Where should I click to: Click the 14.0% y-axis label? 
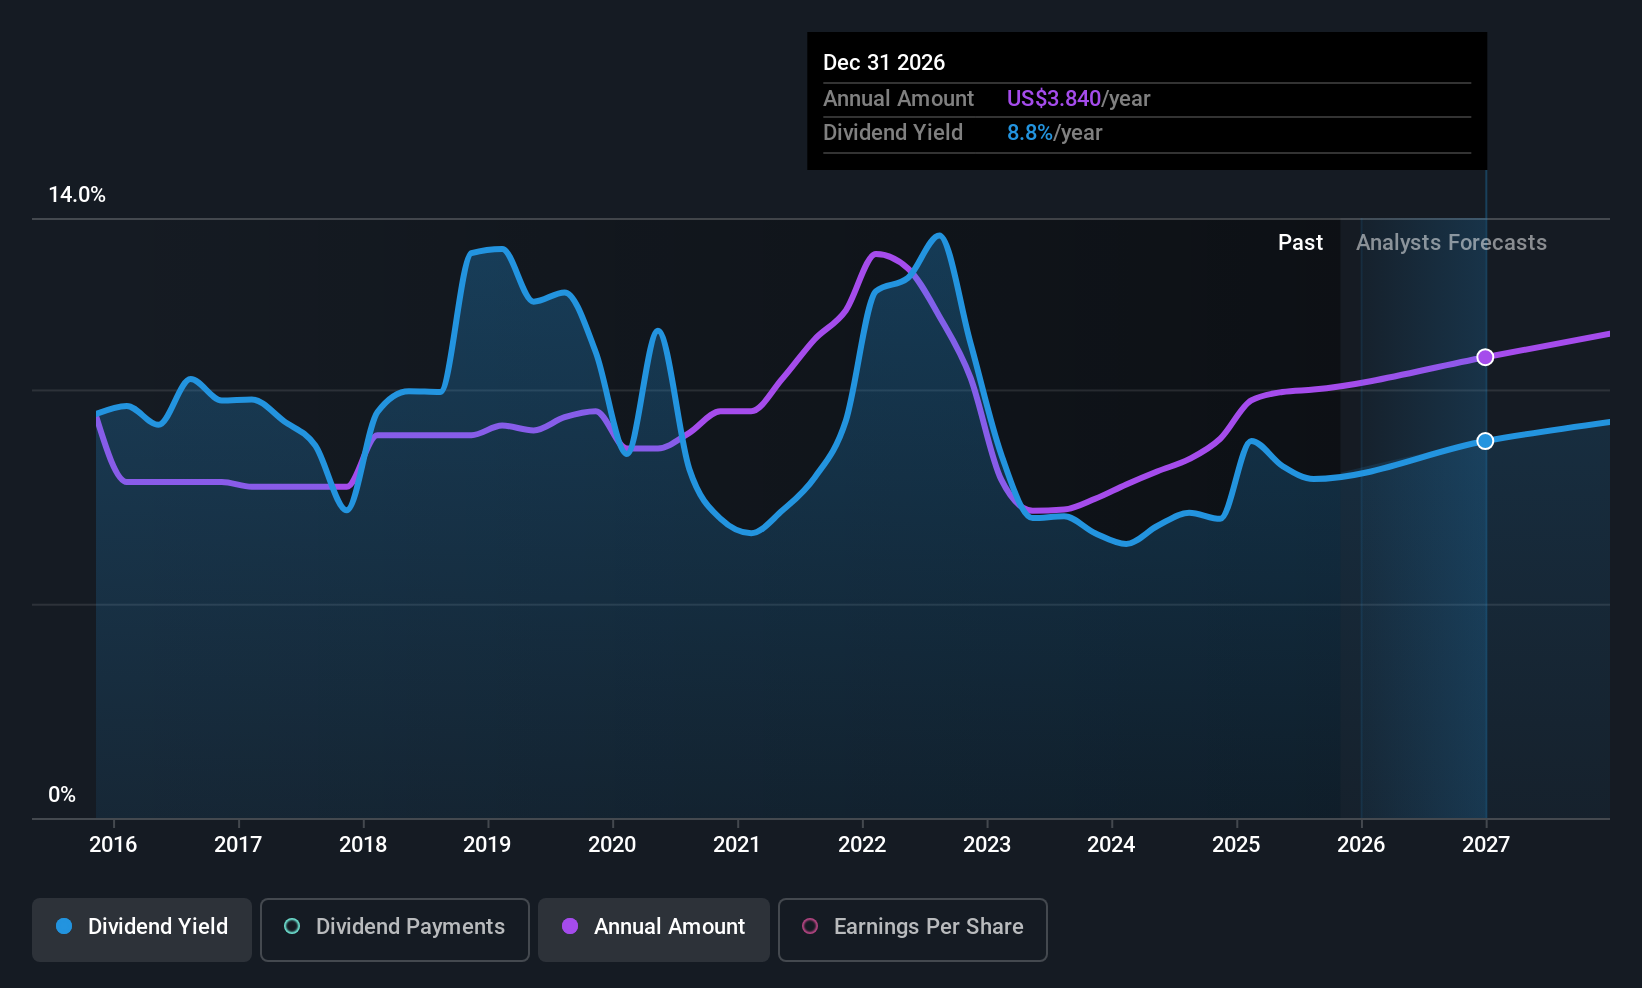point(77,195)
